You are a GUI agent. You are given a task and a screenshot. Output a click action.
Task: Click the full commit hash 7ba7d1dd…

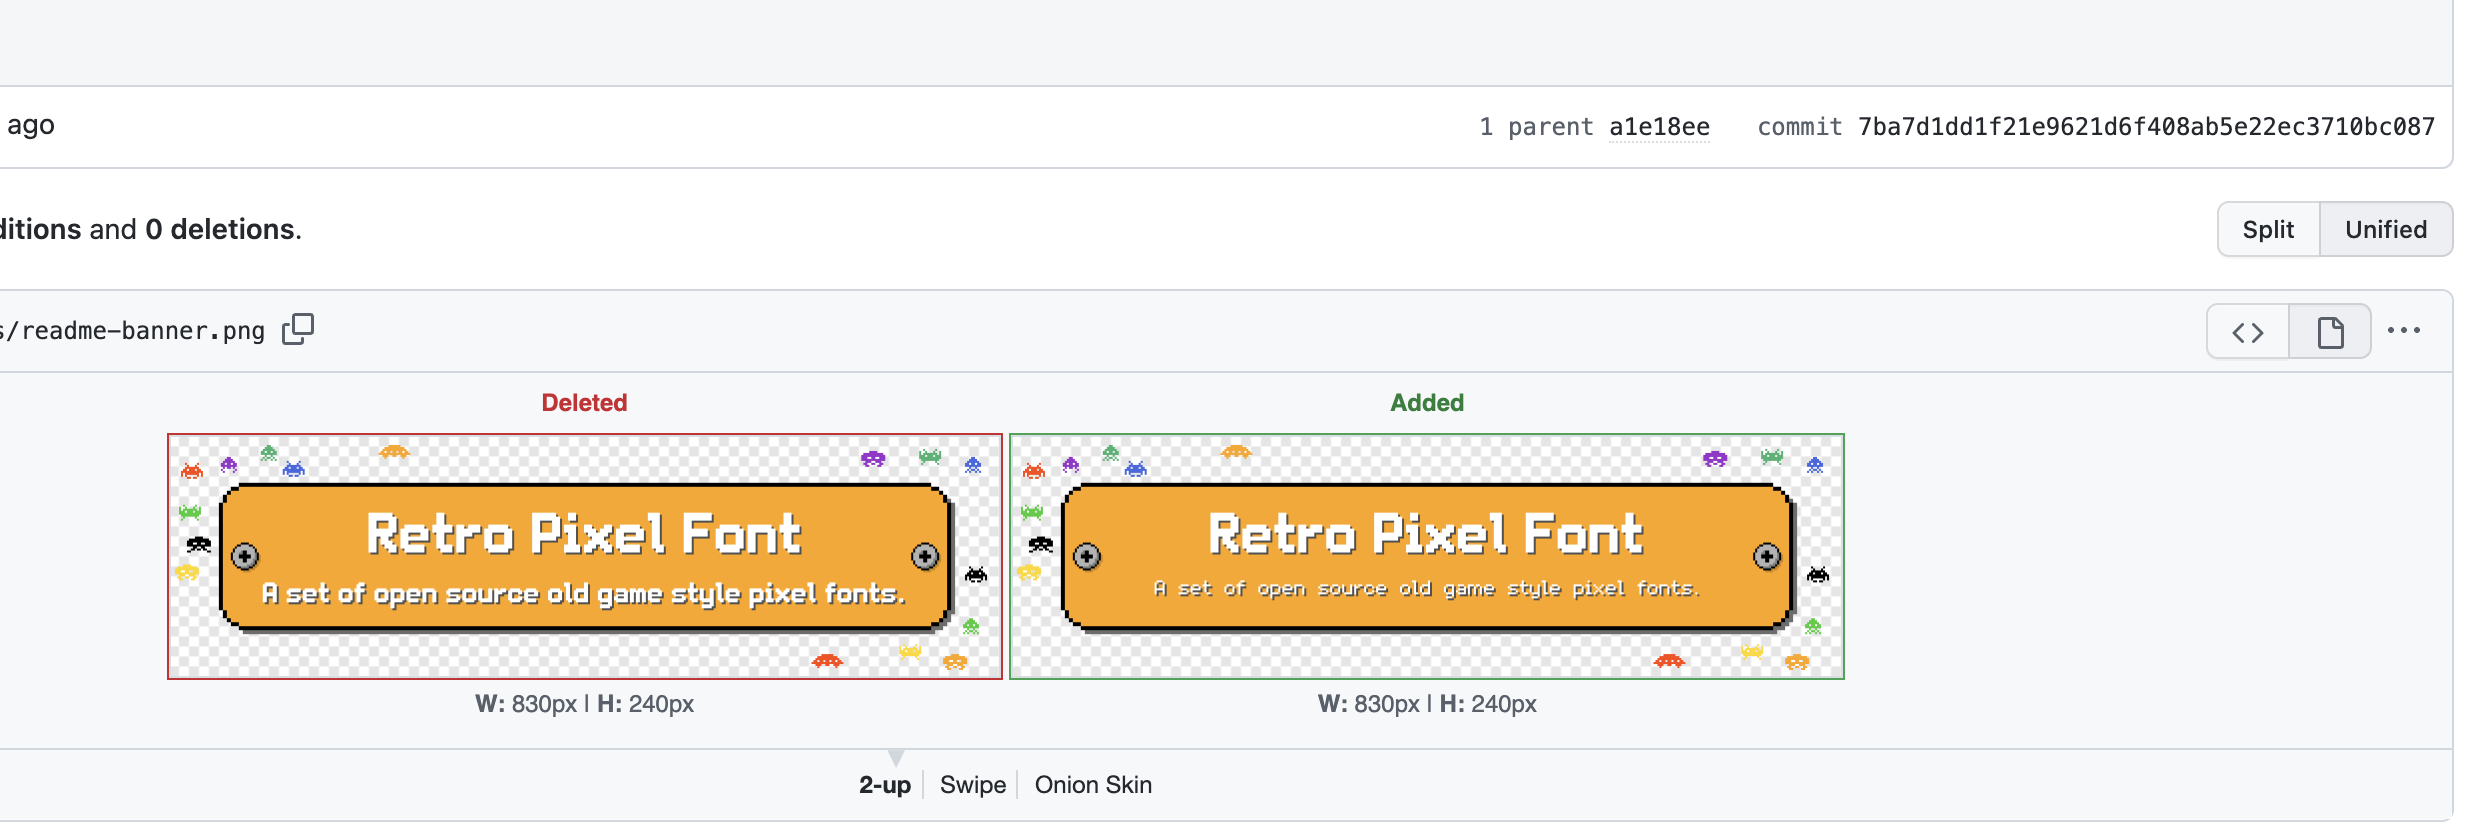point(2146,127)
